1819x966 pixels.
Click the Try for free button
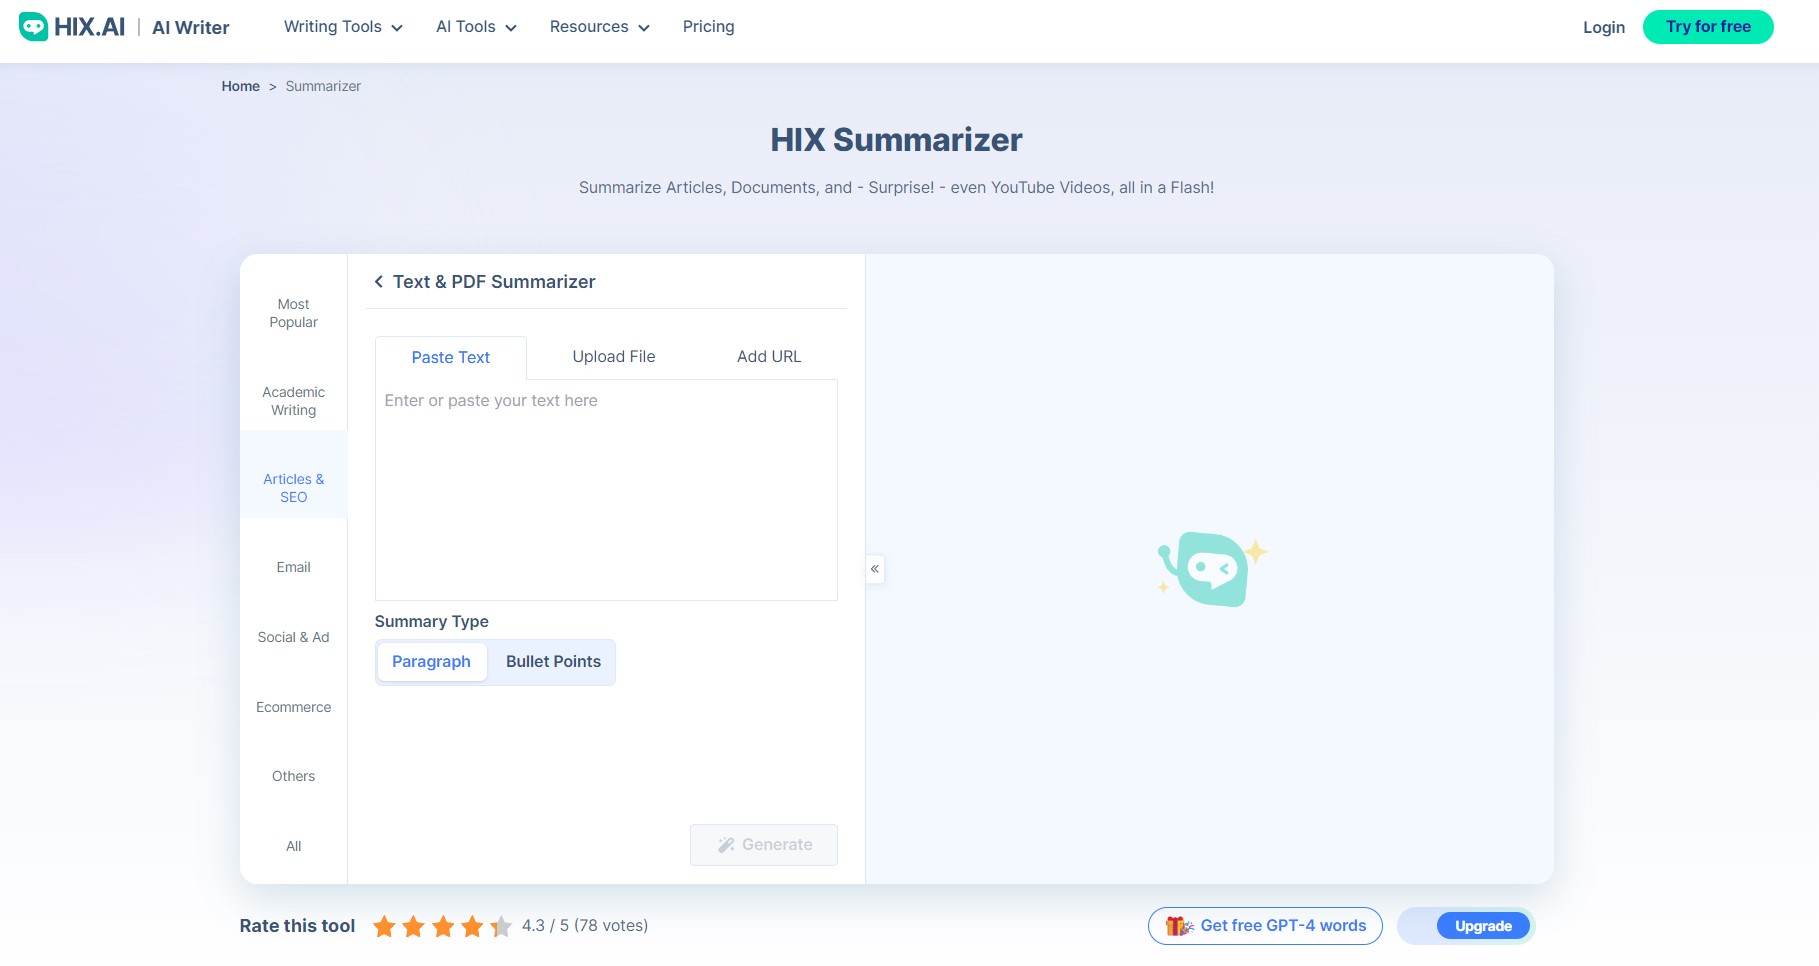tap(1708, 27)
